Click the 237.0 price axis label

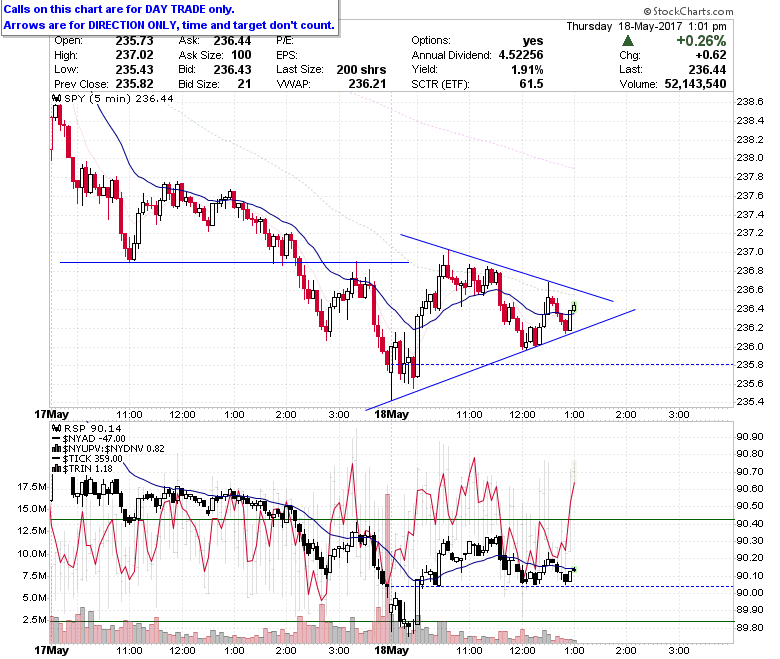(x=750, y=252)
